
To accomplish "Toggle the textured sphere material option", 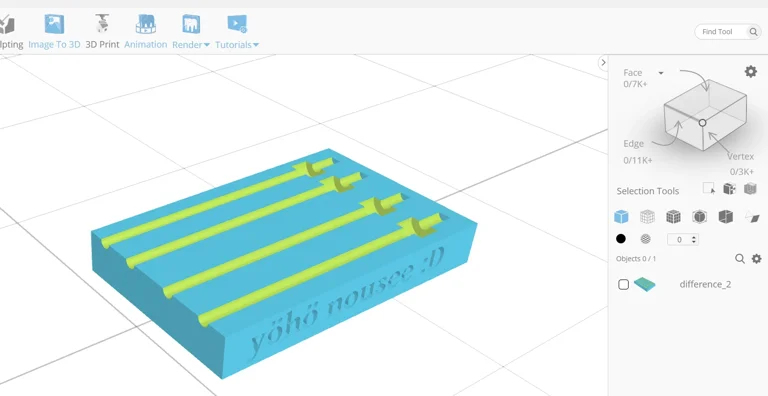I will coord(646,239).
